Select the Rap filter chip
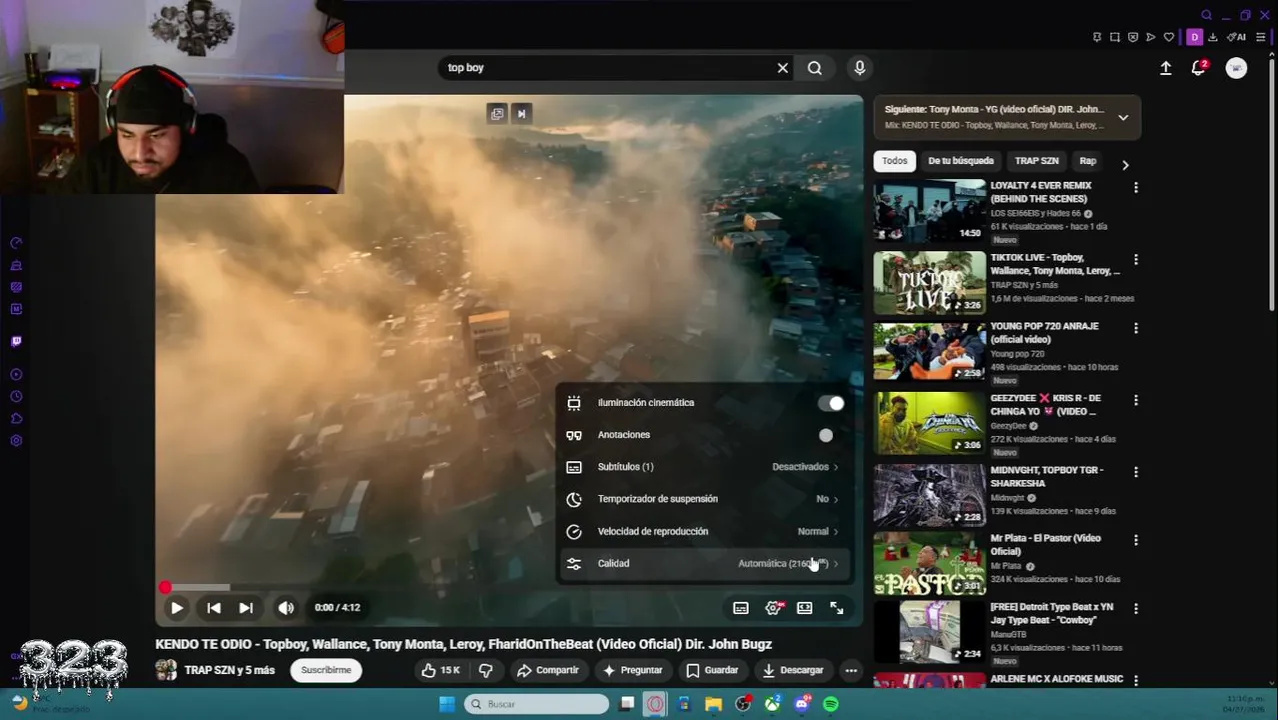 1088,161
